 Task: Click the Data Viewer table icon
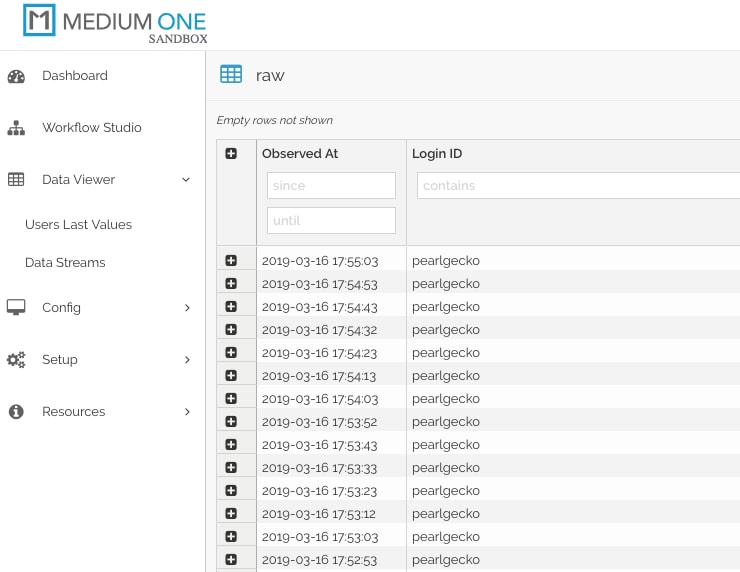pos(16,180)
